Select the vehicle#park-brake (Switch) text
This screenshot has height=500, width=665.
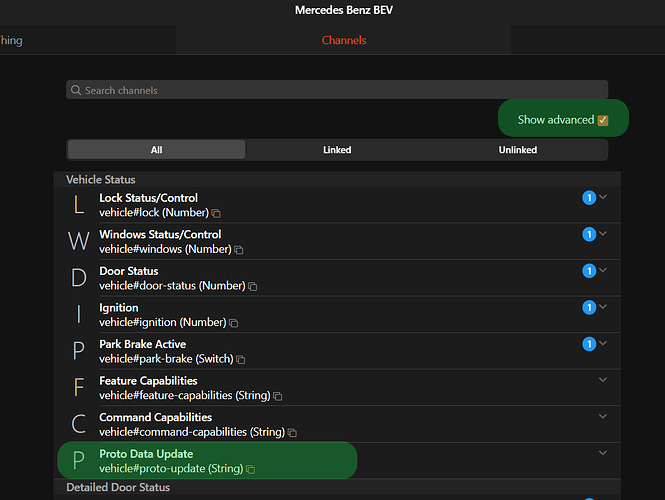[166, 359]
